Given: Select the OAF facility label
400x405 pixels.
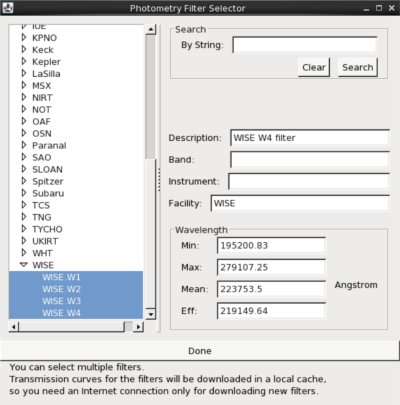Looking at the screenshot, I should click(x=41, y=121).
